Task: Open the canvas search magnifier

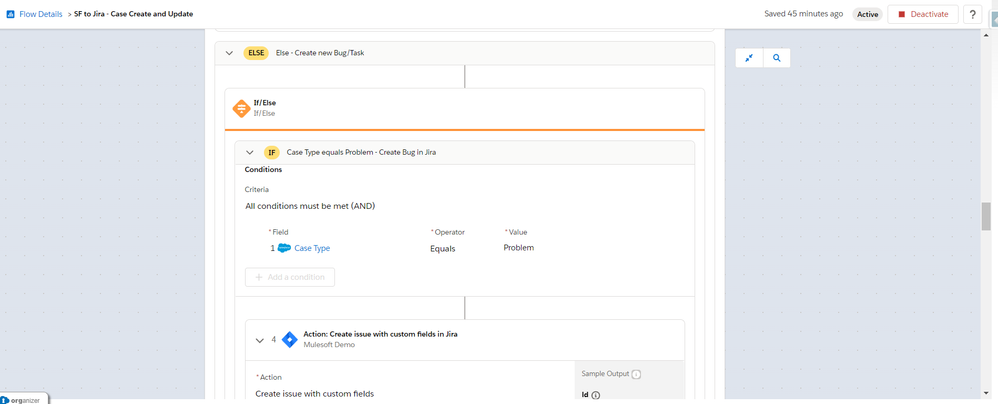Action: (777, 58)
